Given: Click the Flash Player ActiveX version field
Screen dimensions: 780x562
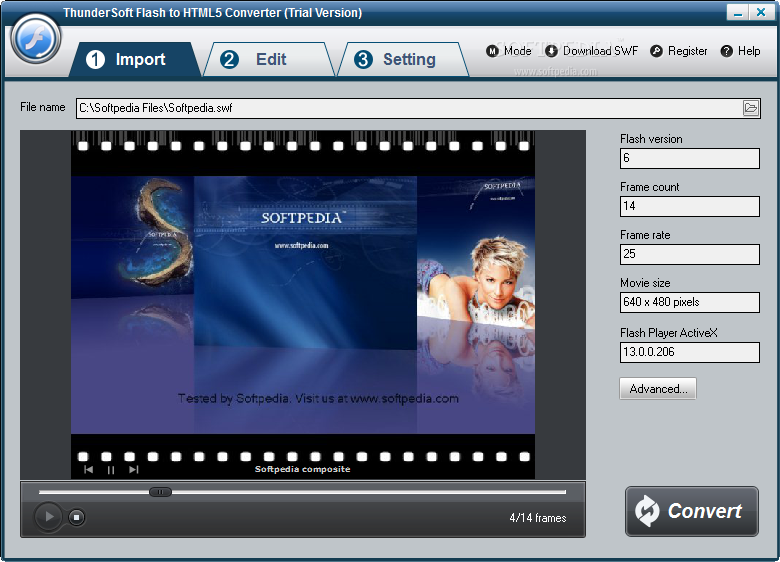Looking at the screenshot, I should (689, 352).
